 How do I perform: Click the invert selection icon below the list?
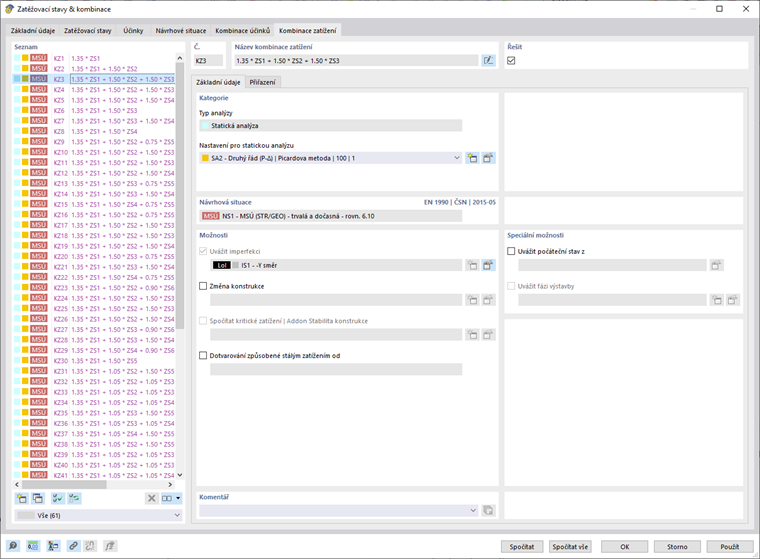(74, 498)
